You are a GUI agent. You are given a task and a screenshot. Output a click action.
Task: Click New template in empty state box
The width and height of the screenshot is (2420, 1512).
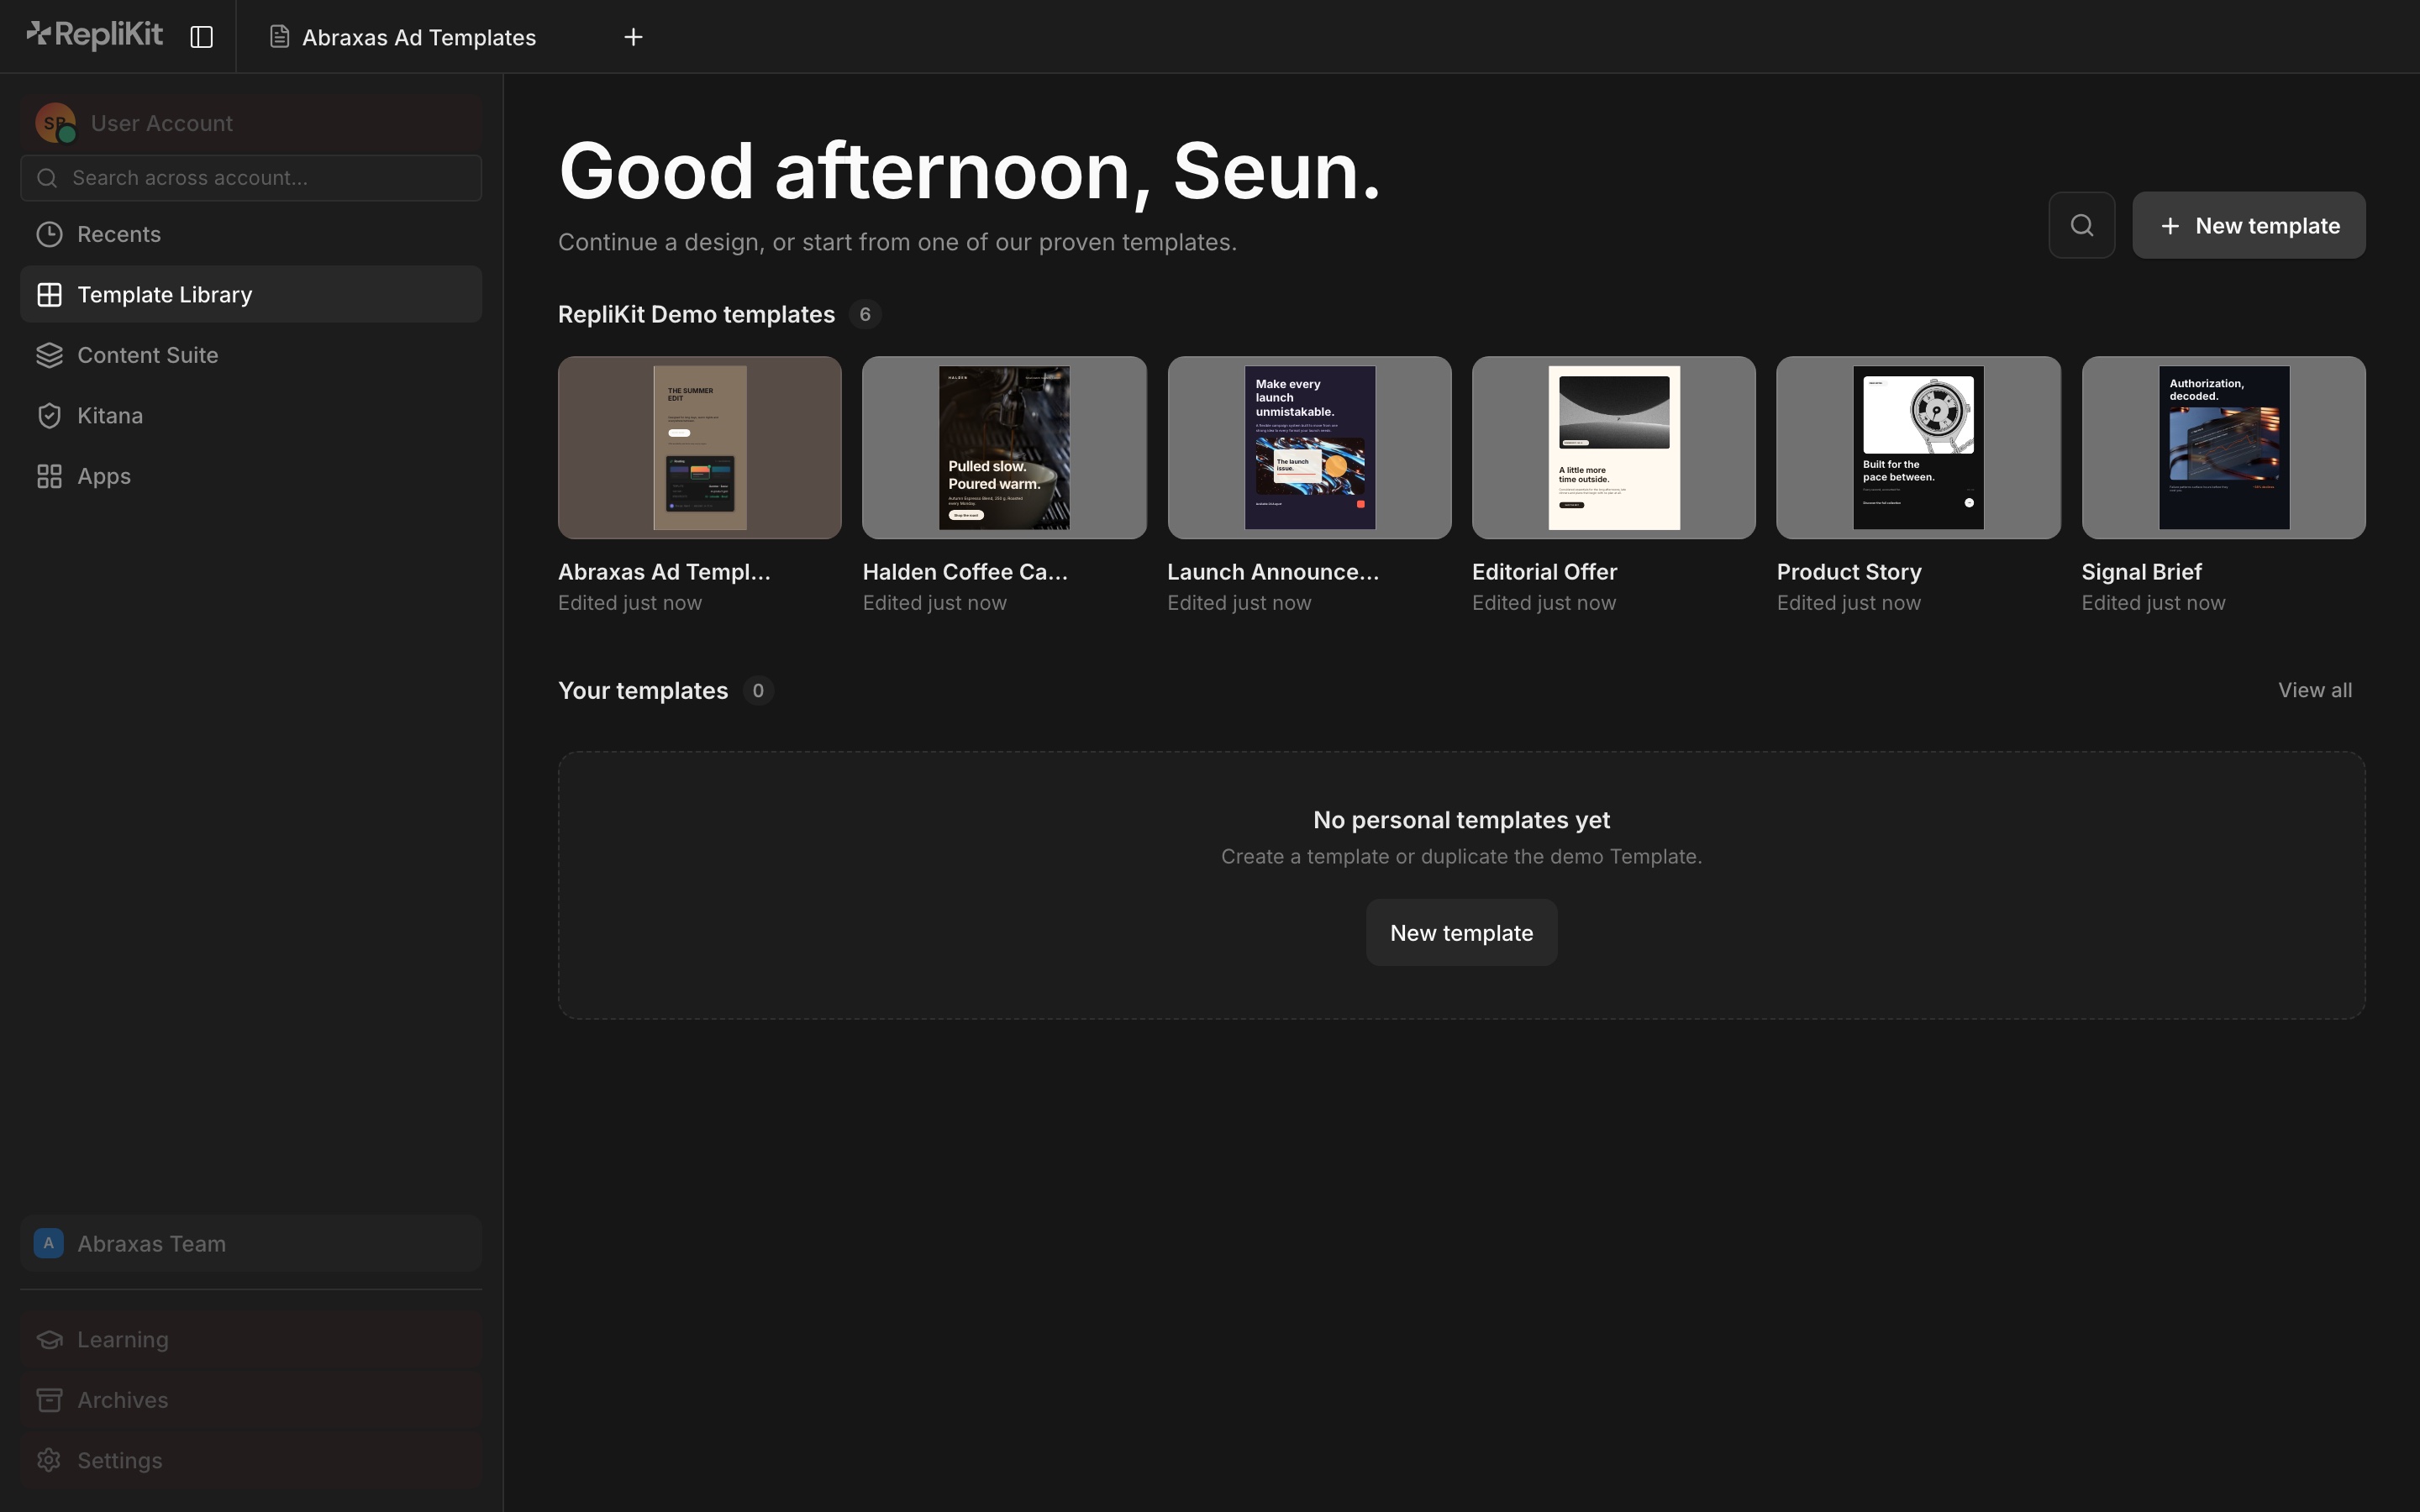click(x=1461, y=933)
